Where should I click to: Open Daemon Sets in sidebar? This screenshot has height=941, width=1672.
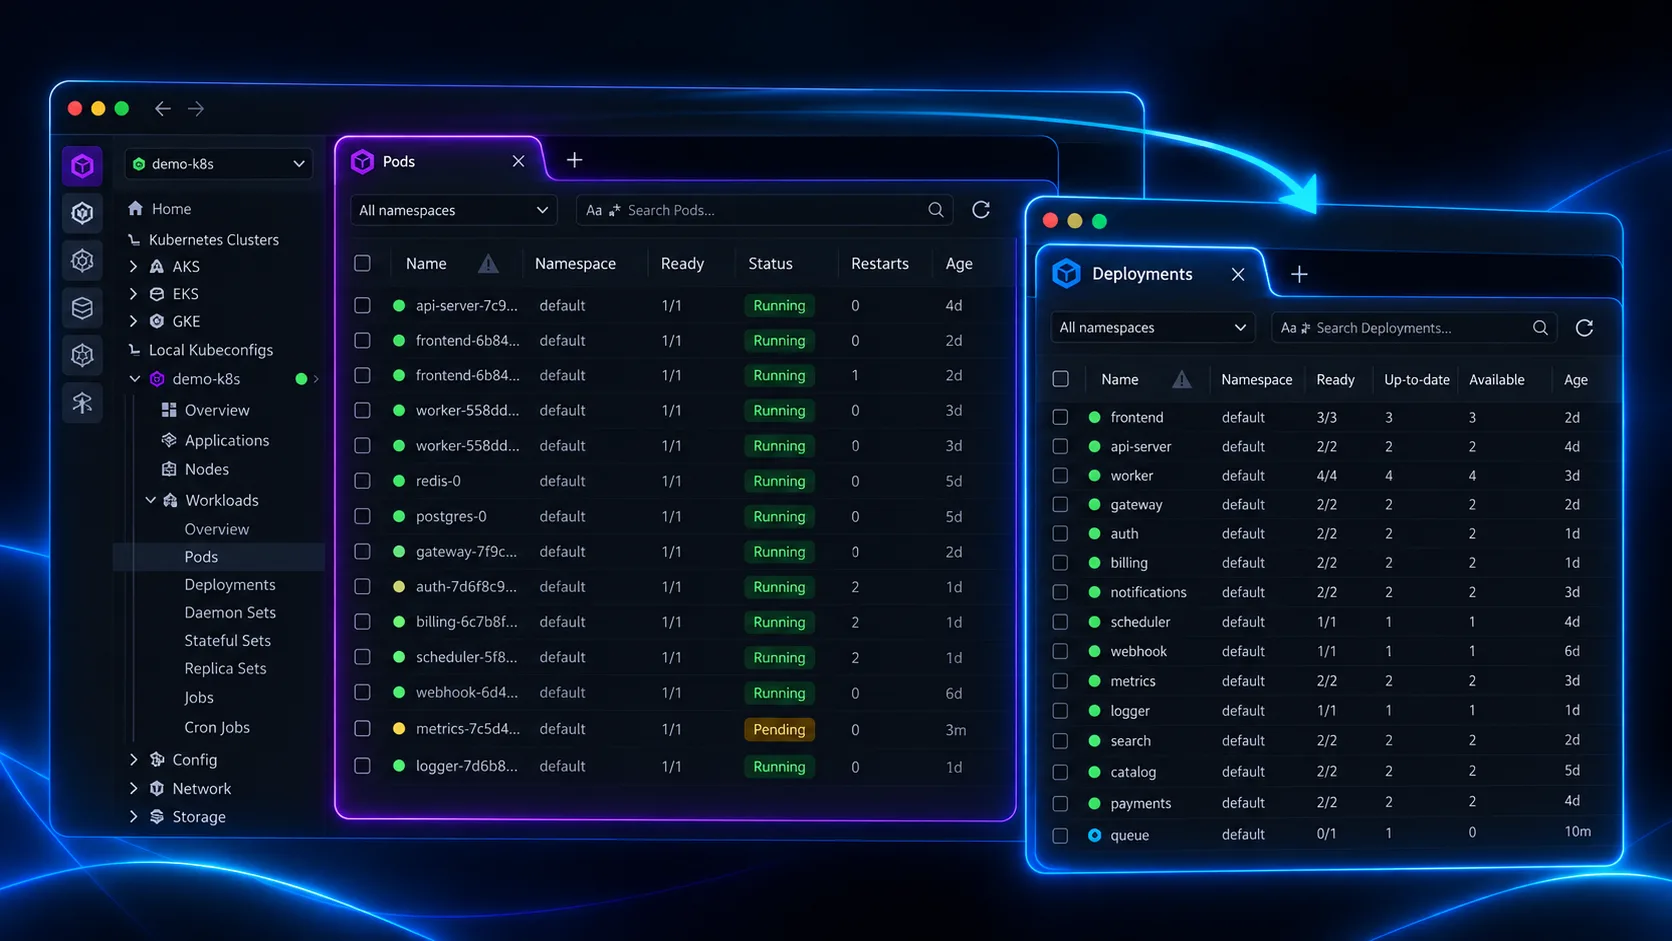(230, 613)
